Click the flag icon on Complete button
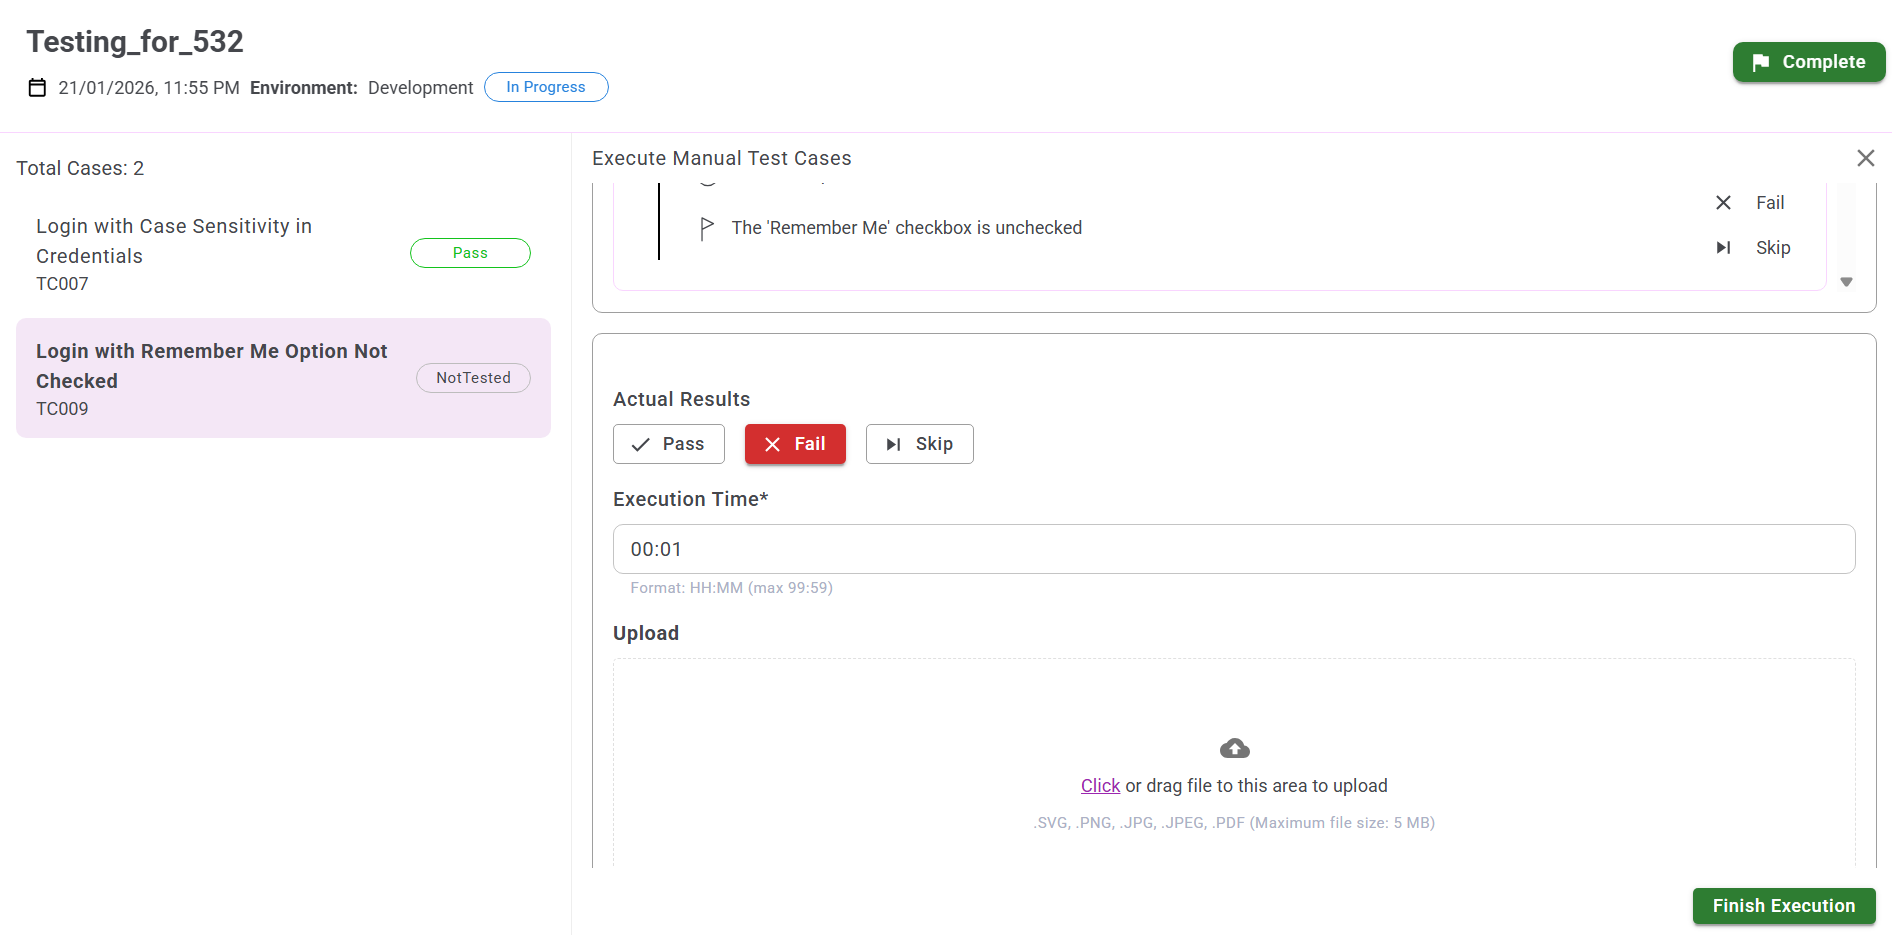 tap(1761, 62)
